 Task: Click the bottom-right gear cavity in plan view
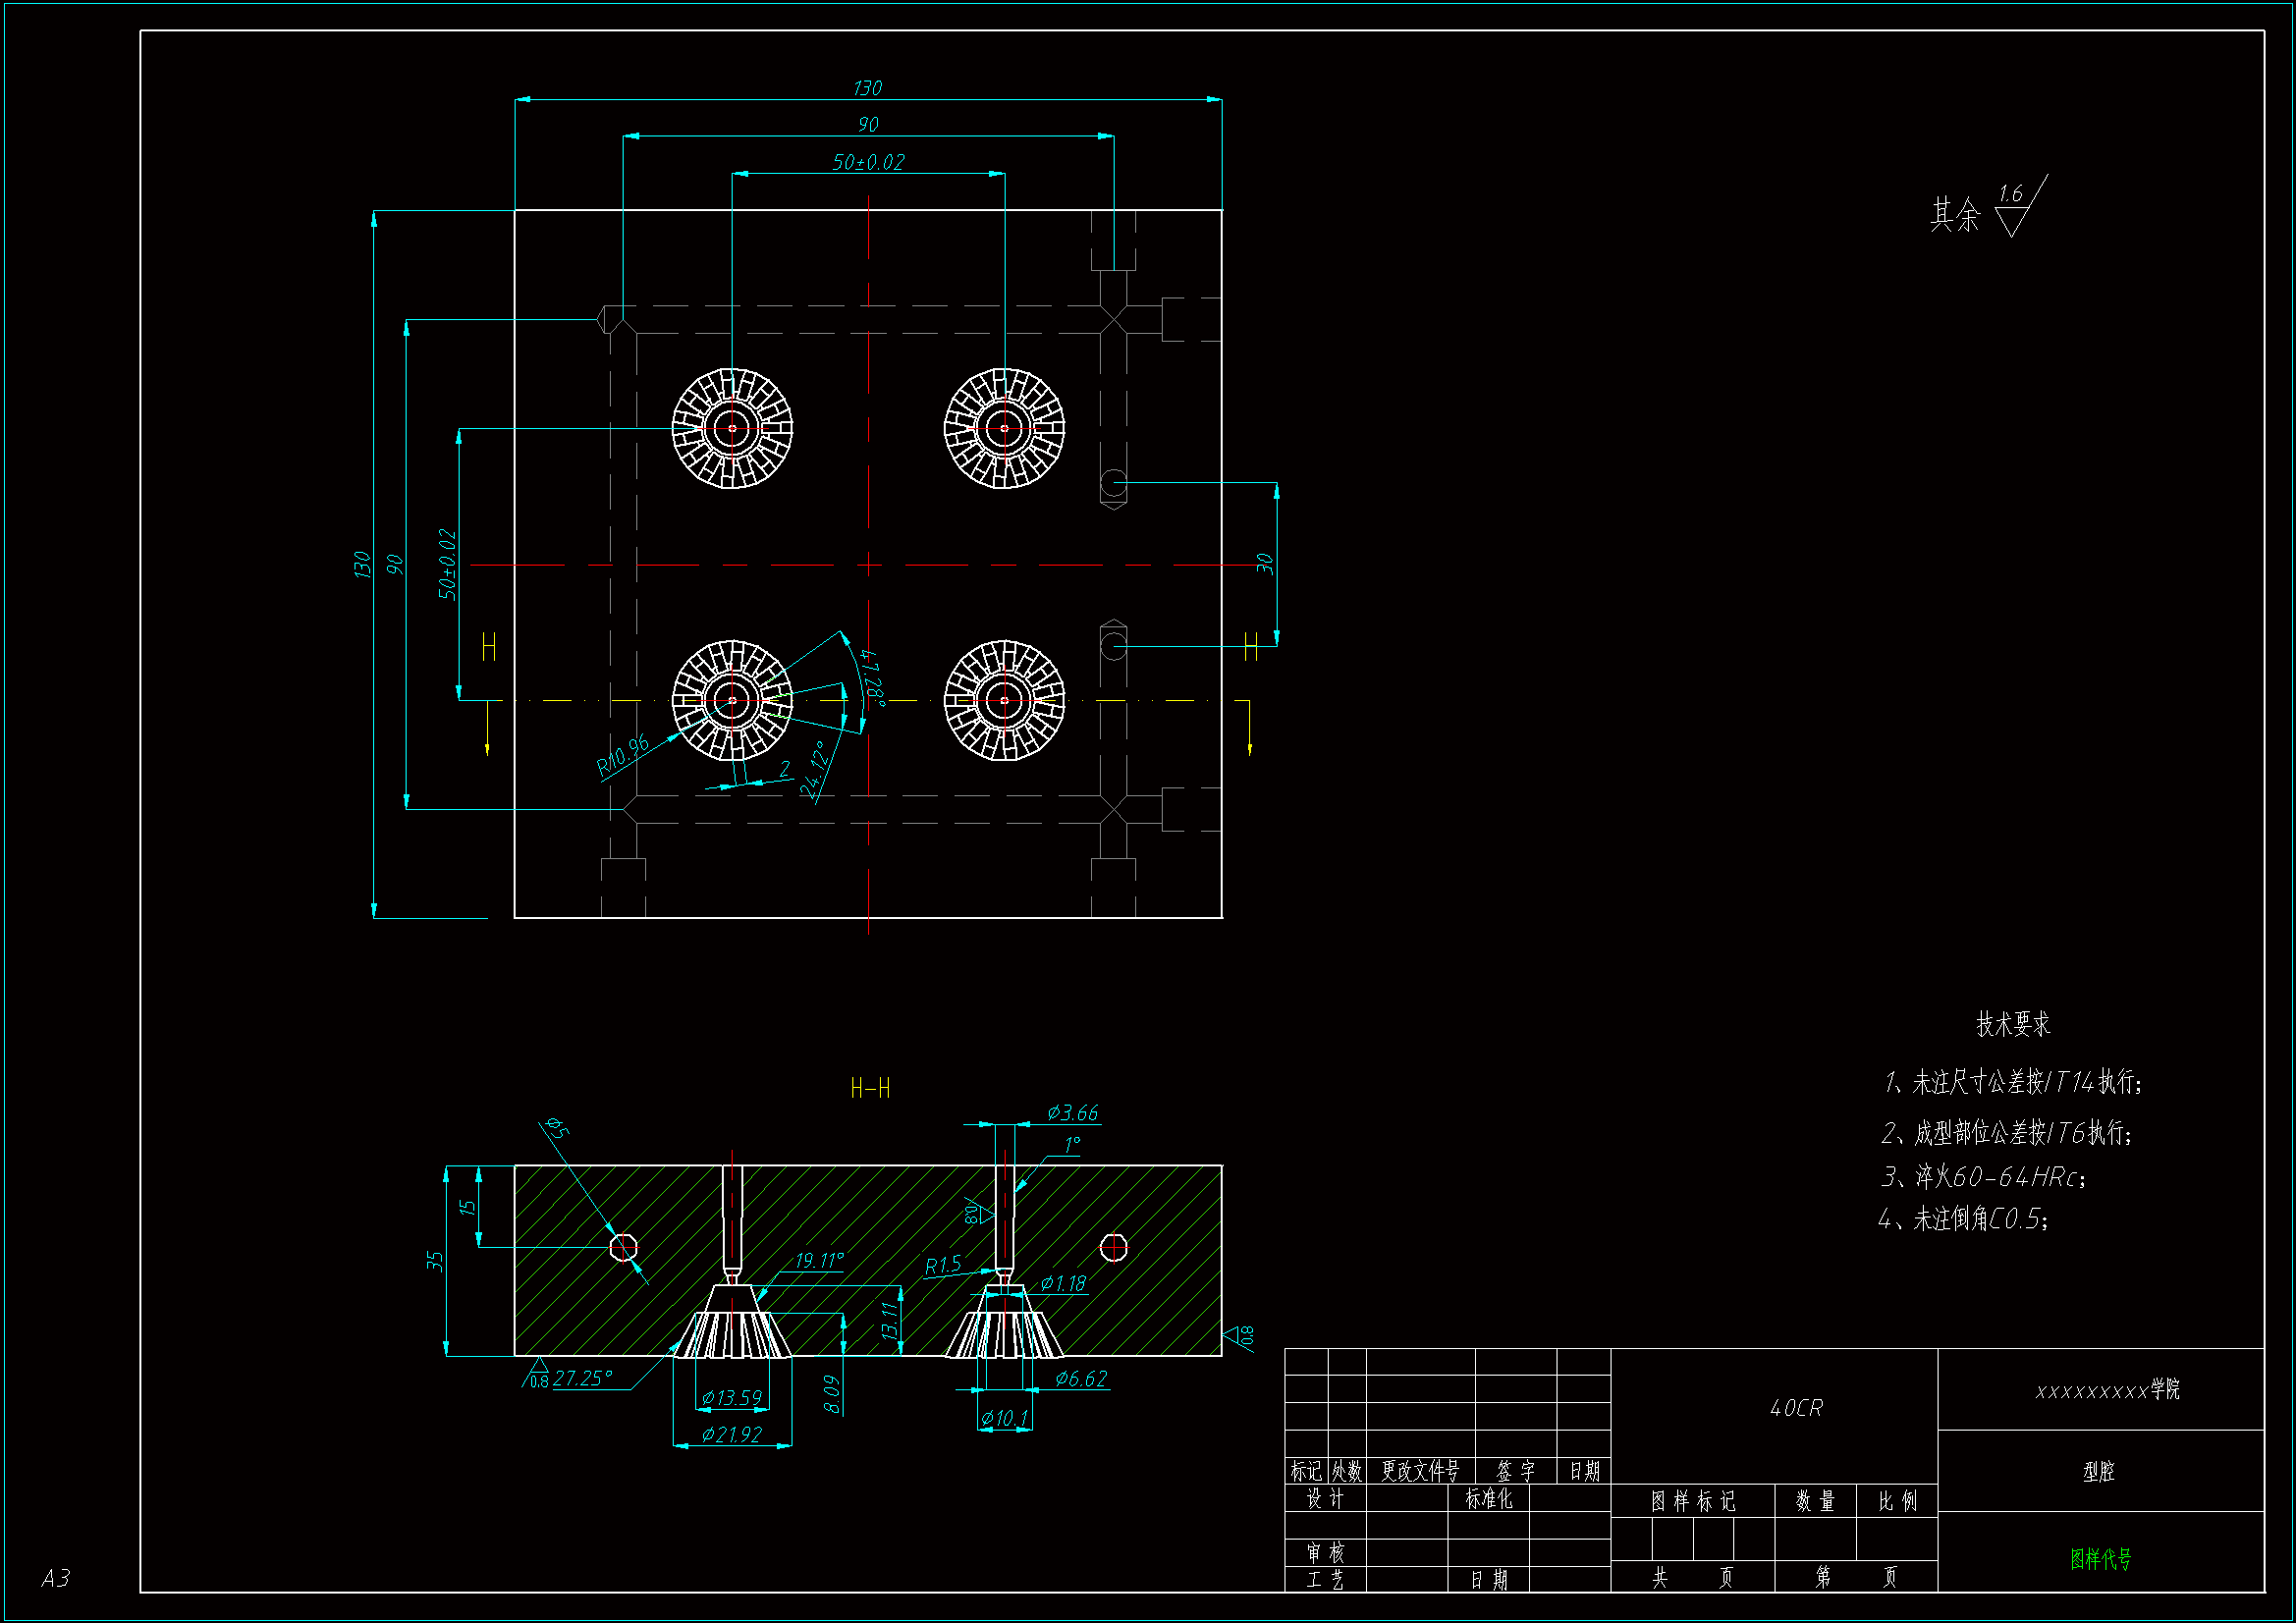click(1004, 700)
